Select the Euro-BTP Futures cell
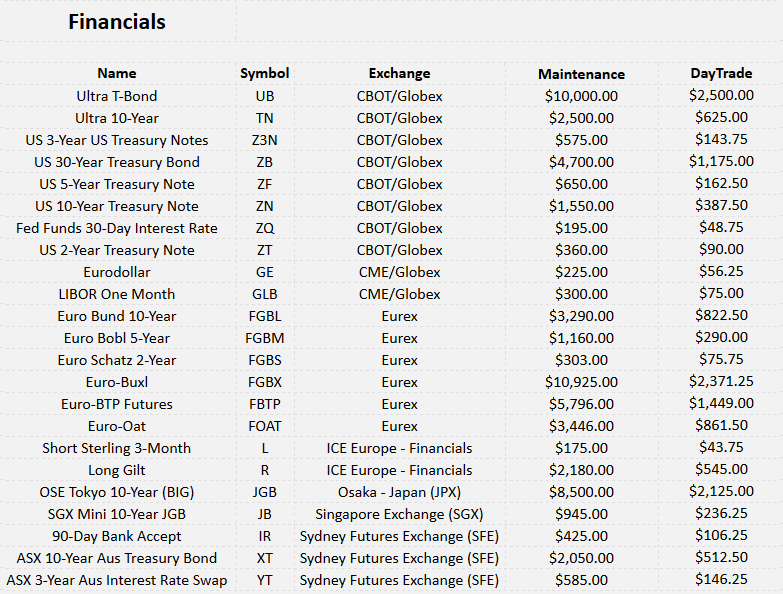The height and width of the screenshot is (594, 783). click(x=117, y=404)
